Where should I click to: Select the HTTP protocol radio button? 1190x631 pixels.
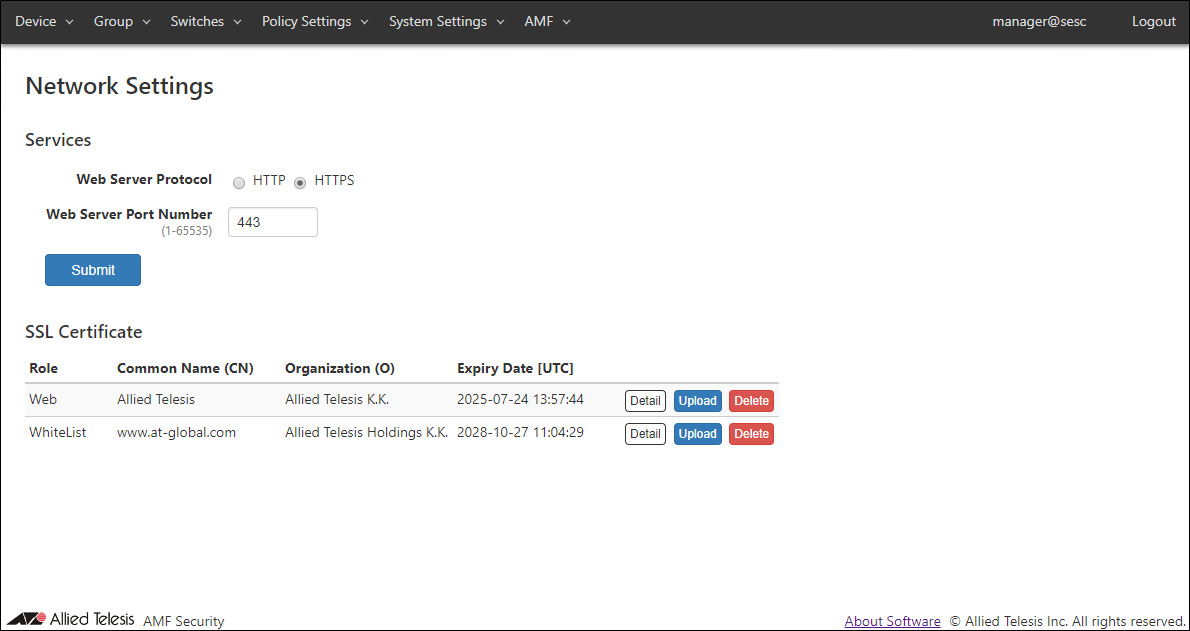[x=239, y=182]
